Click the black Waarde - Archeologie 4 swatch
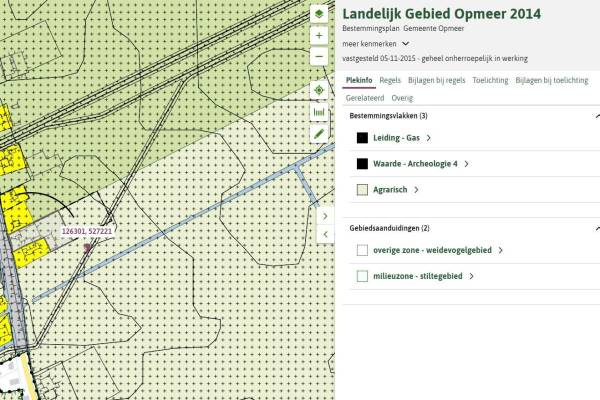 [x=362, y=164]
